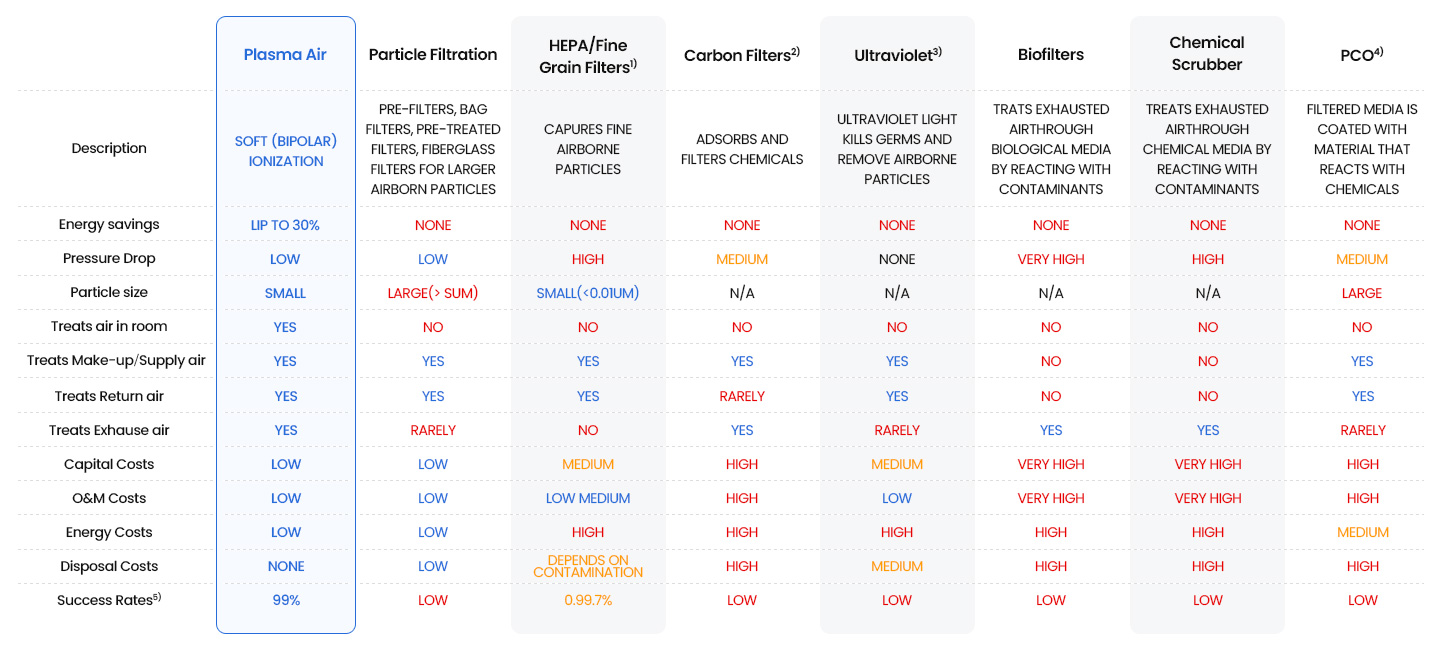Viewport: 1440px width, 650px height.
Task: Select the Biofilters column header
Action: tap(1050, 55)
